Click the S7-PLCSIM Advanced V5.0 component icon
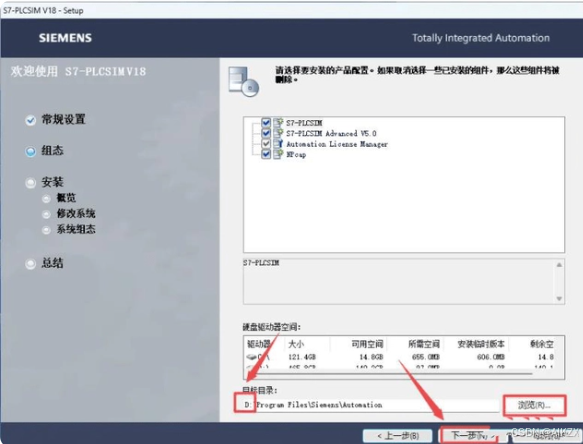The width and height of the screenshot is (583, 444). 278,133
